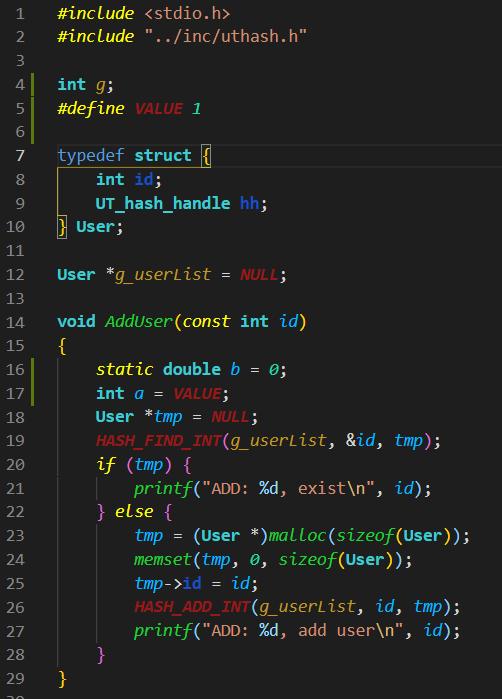This screenshot has height=699, width=502.
Task: Click the static keyword on line 16
Action: (124, 370)
